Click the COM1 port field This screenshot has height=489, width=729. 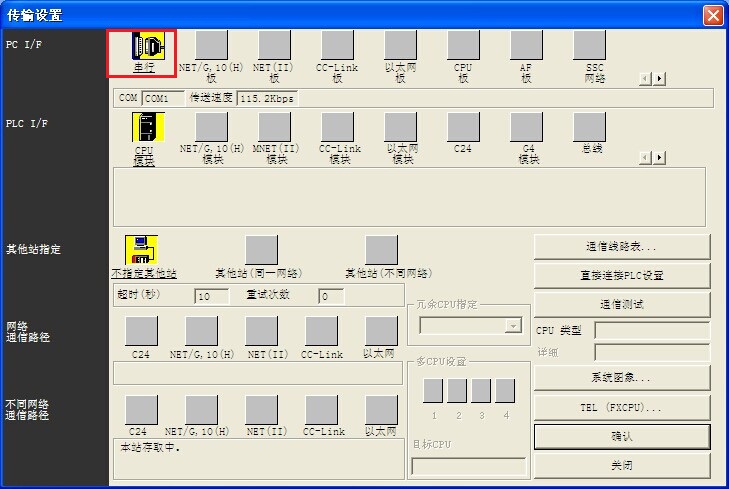(163, 98)
